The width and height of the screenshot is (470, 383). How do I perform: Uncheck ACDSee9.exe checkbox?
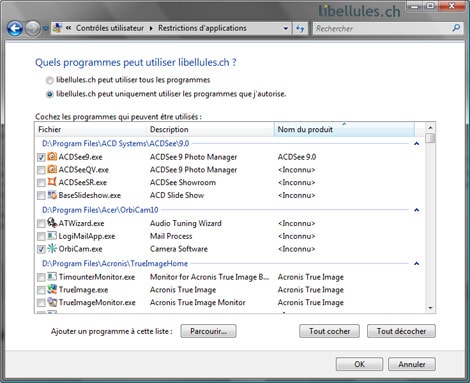coord(41,157)
